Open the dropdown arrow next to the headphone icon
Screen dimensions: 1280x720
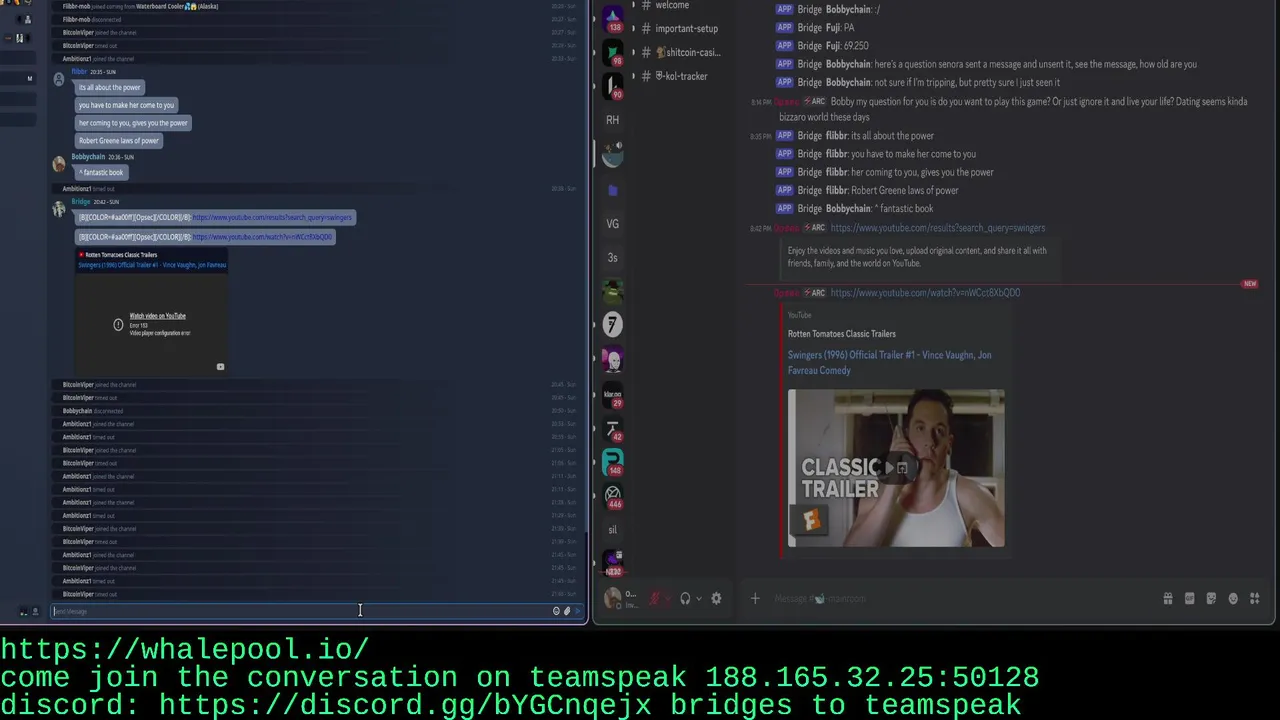click(698, 599)
